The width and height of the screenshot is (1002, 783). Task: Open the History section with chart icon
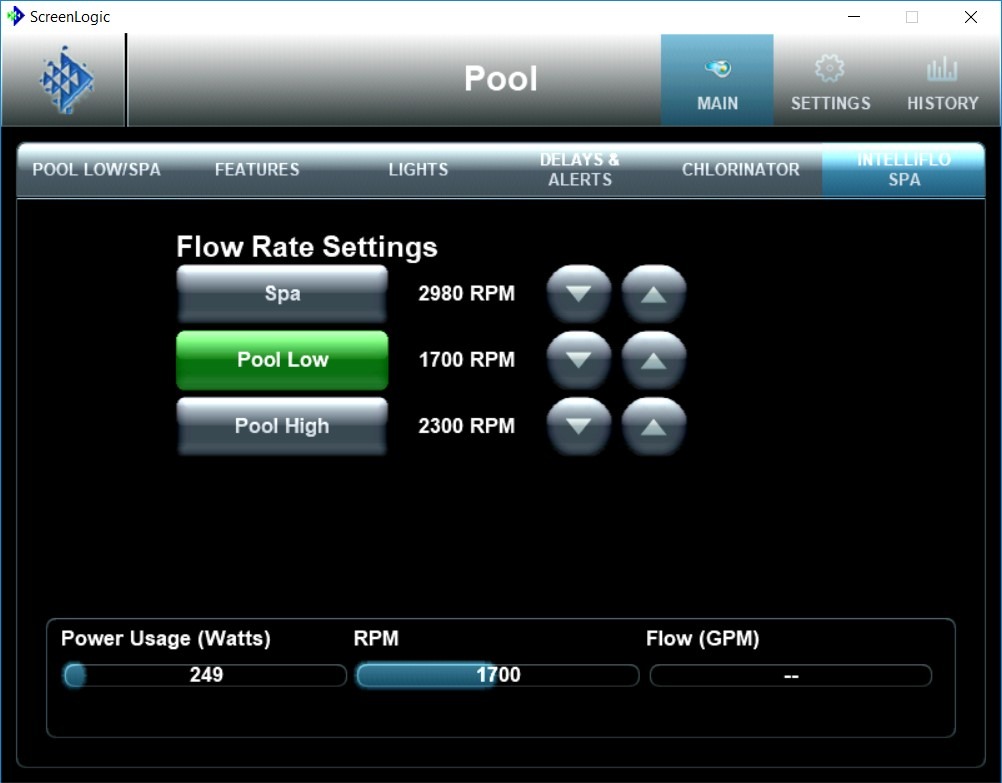tap(943, 80)
